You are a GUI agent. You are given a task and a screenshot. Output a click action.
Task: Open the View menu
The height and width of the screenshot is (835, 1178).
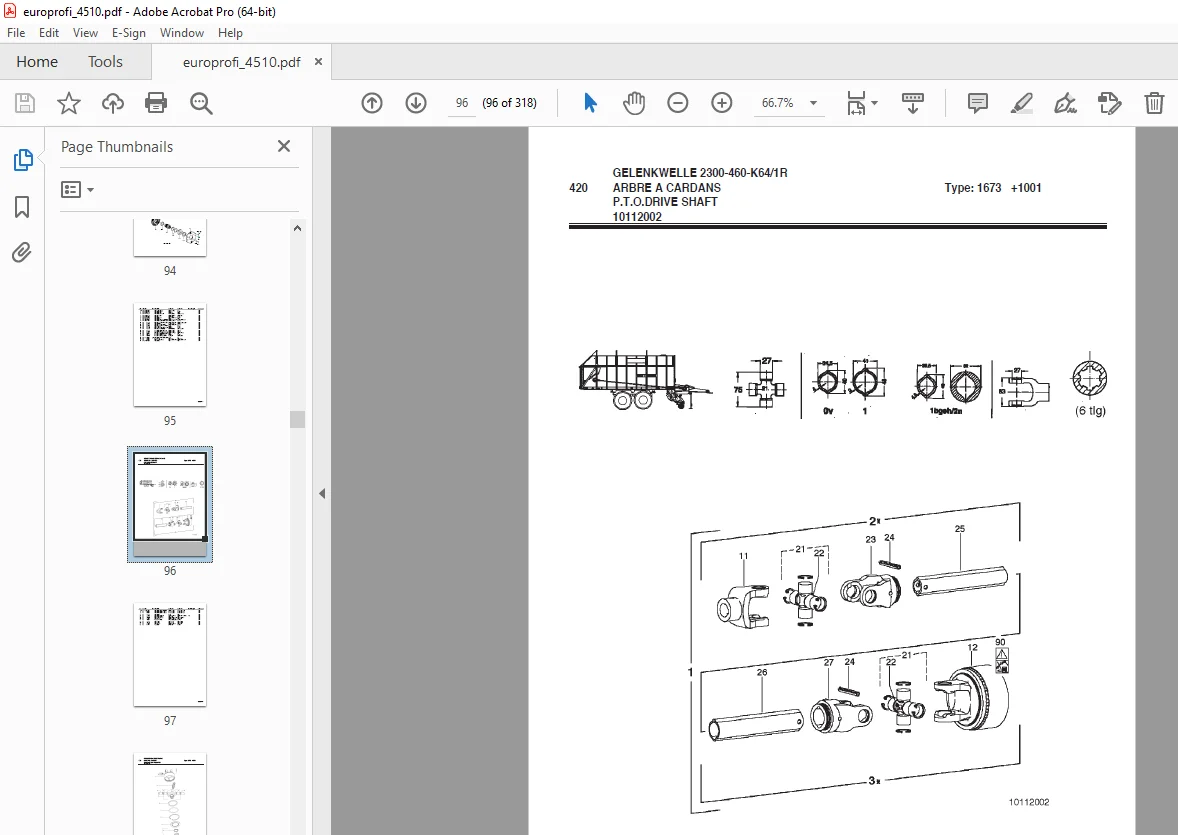pos(85,33)
